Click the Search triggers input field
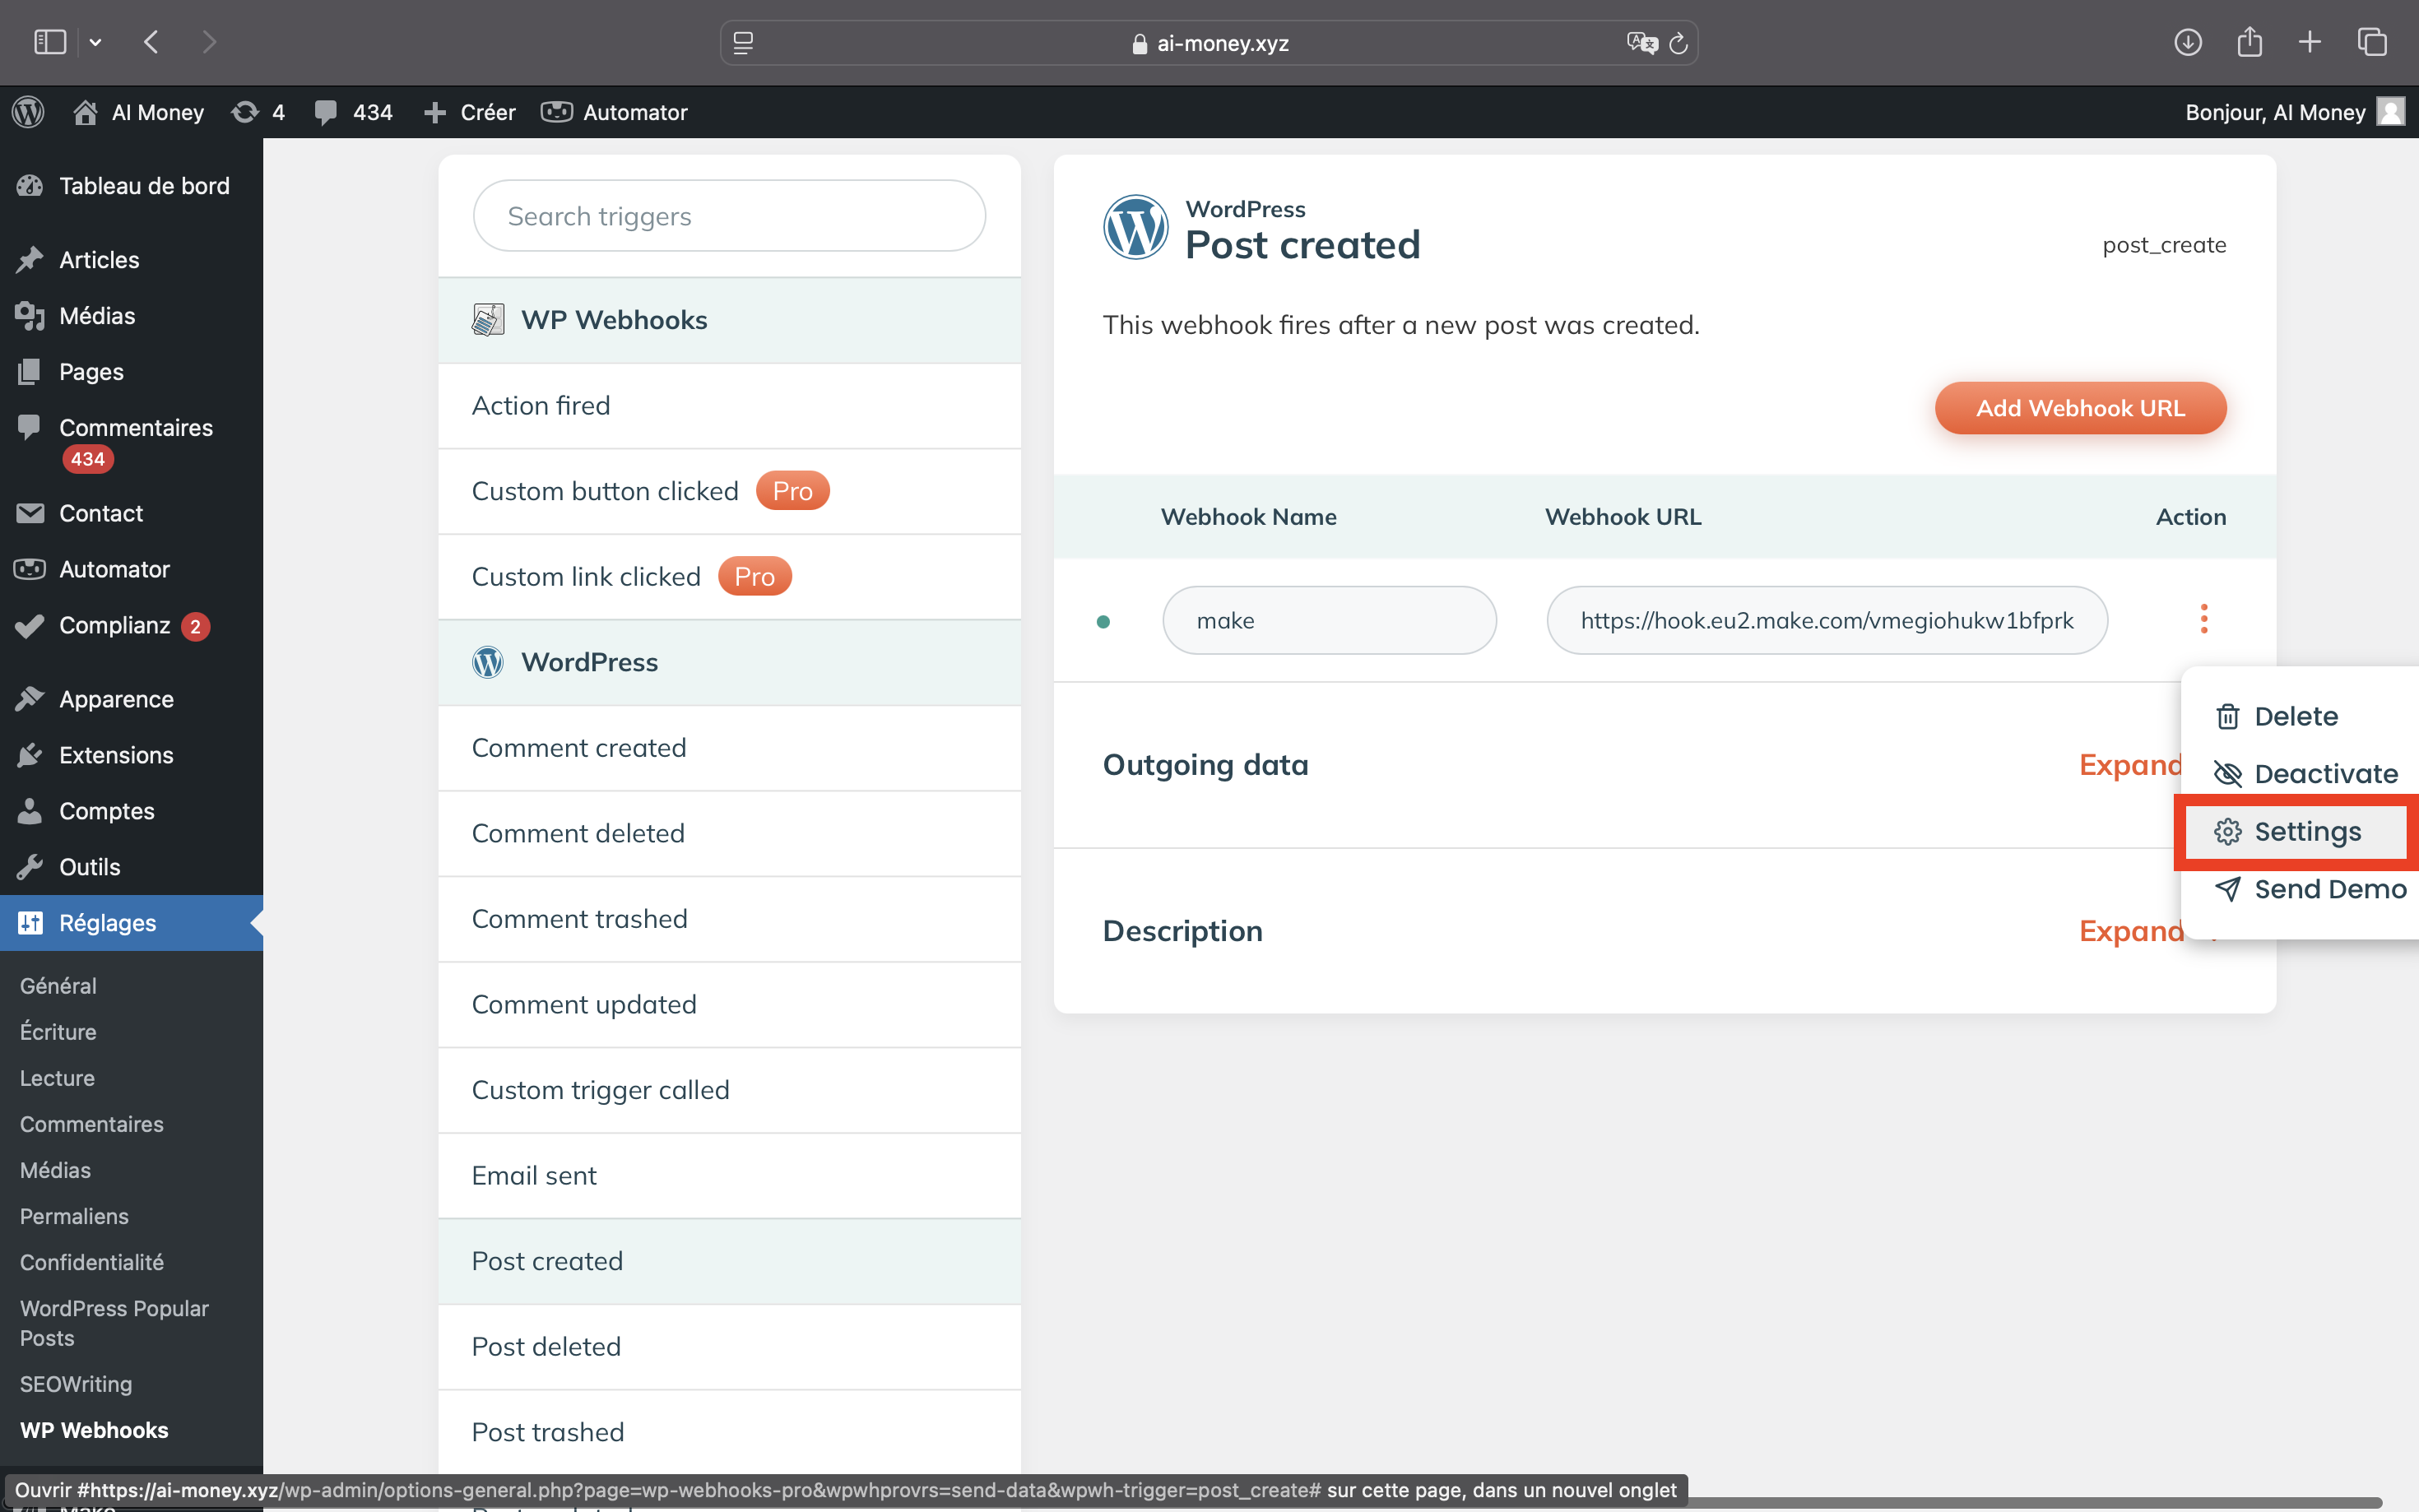The height and width of the screenshot is (1512, 2419). pyautogui.click(x=728, y=216)
